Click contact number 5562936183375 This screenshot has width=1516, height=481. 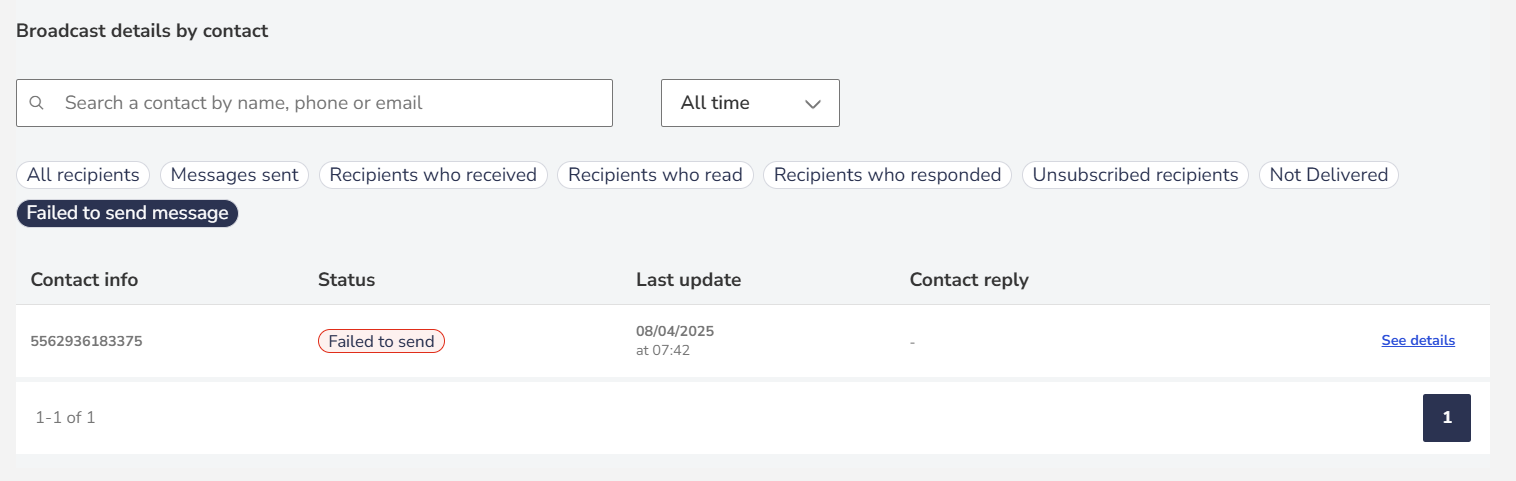tap(86, 341)
